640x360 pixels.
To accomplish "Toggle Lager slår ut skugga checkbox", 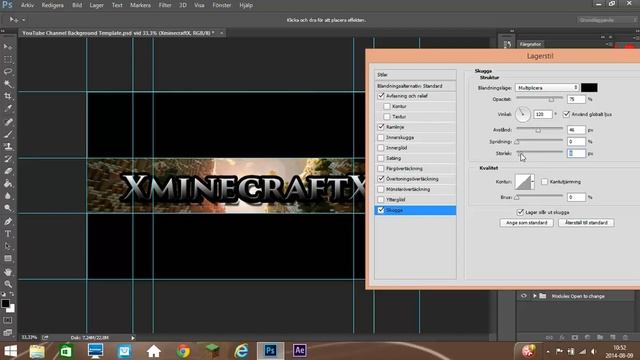I will point(520,212).
